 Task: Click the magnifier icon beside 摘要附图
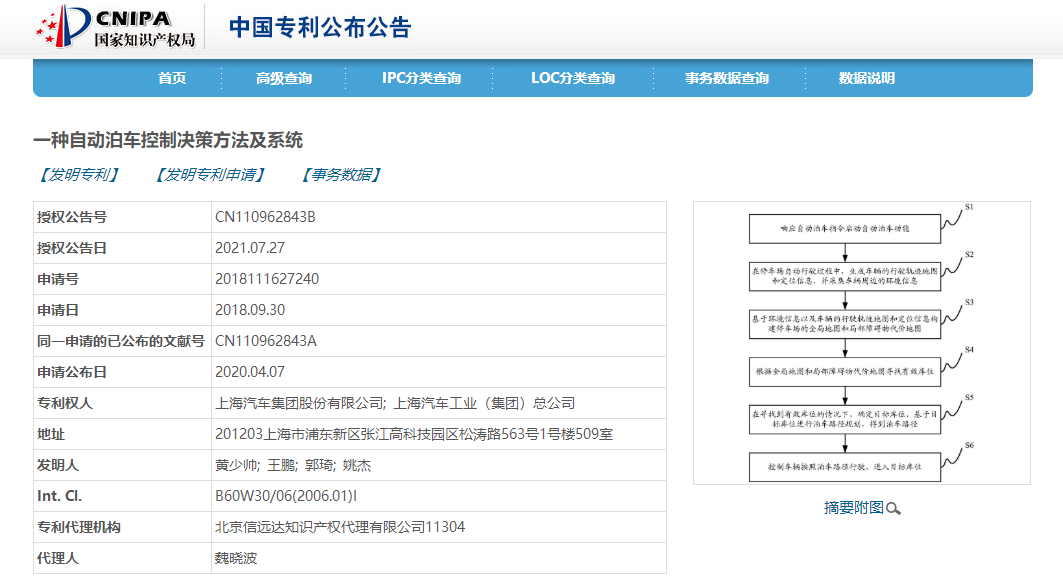tap(893, 509)
